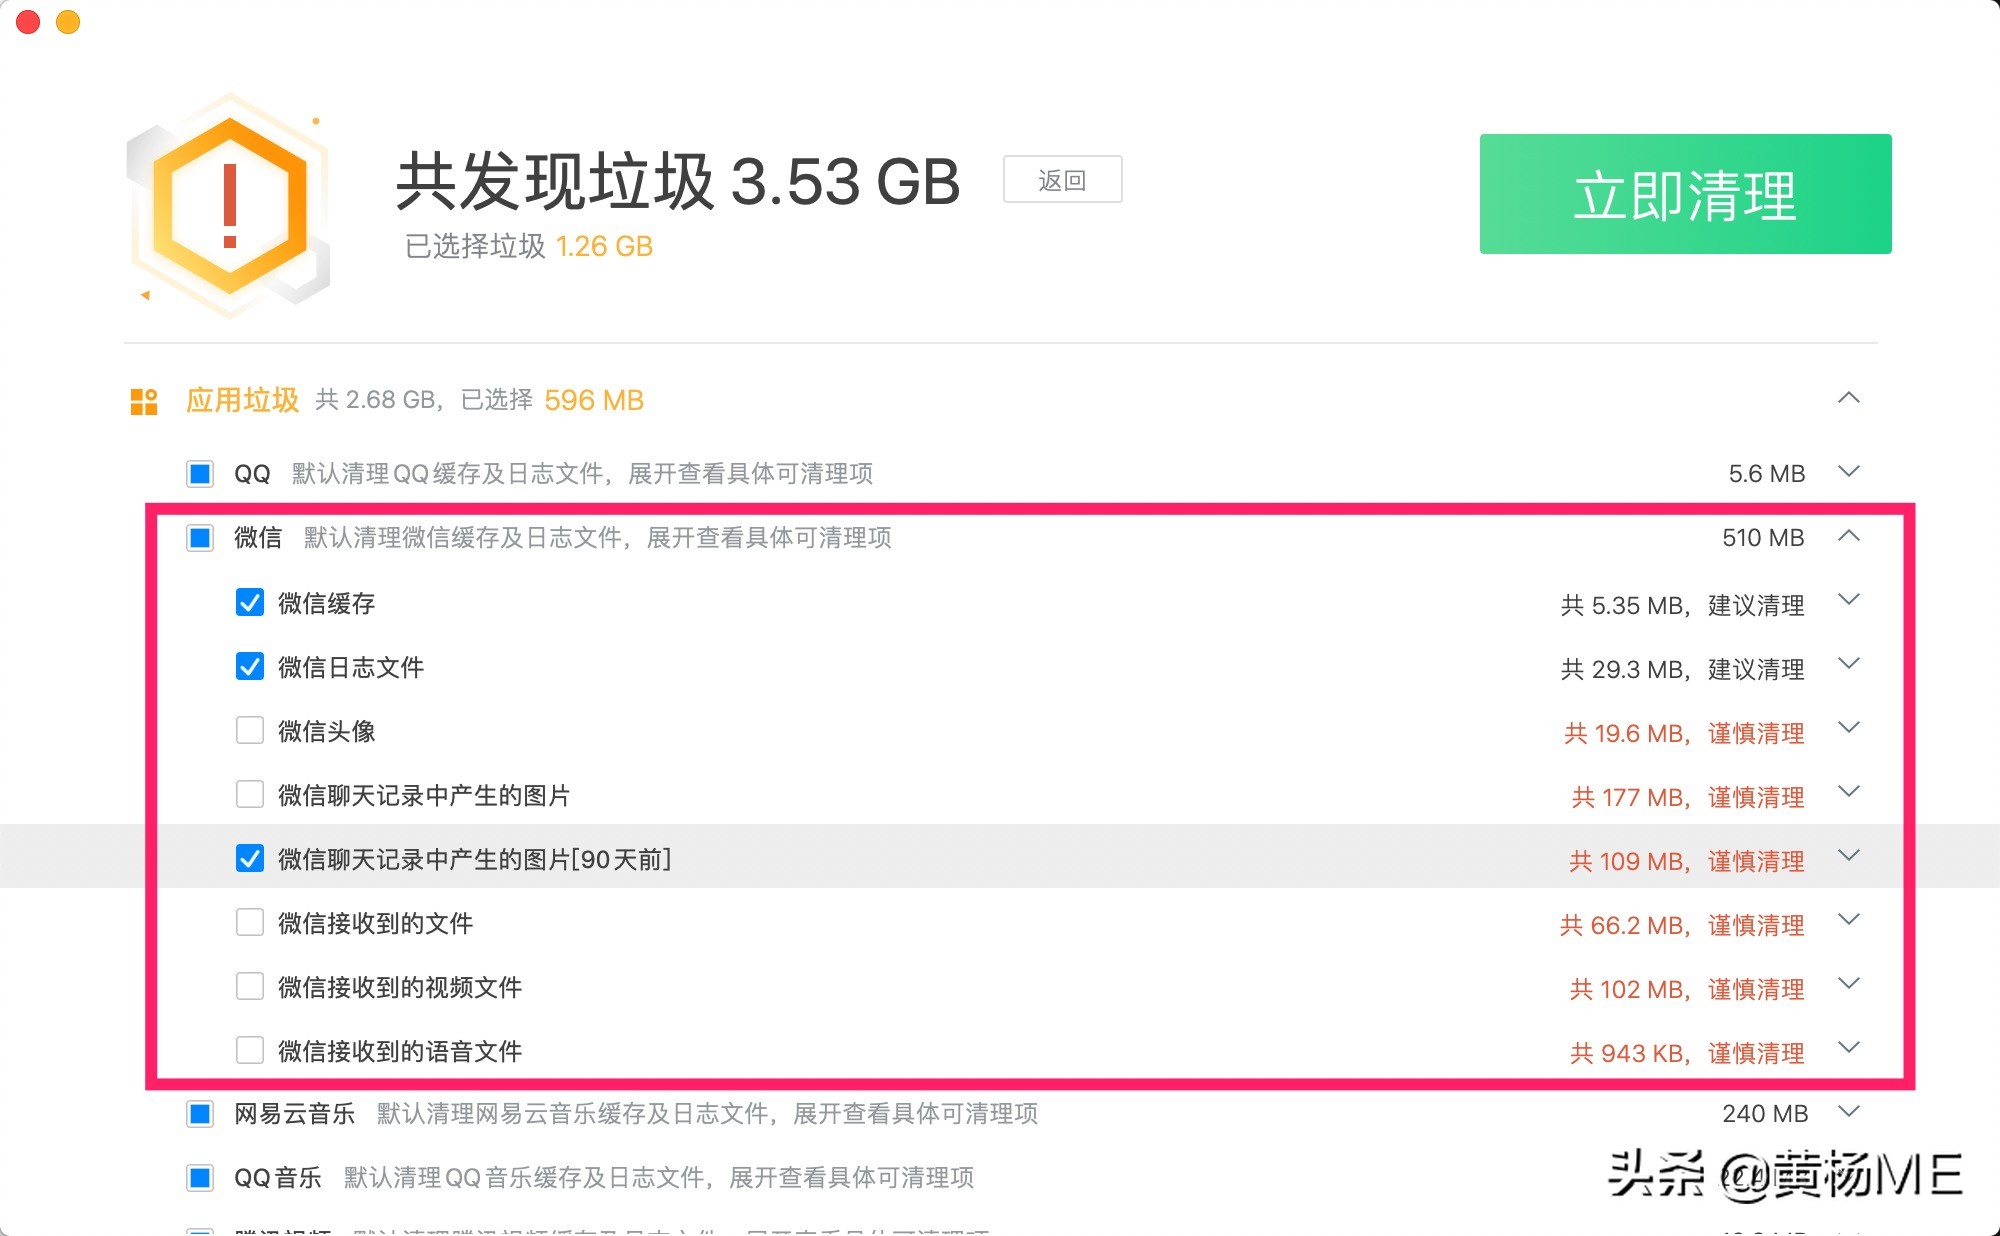The image size is (2000, 1236).
Task: Enable the 微信接收到的文件 checkbox
Action: coord(250,923)
